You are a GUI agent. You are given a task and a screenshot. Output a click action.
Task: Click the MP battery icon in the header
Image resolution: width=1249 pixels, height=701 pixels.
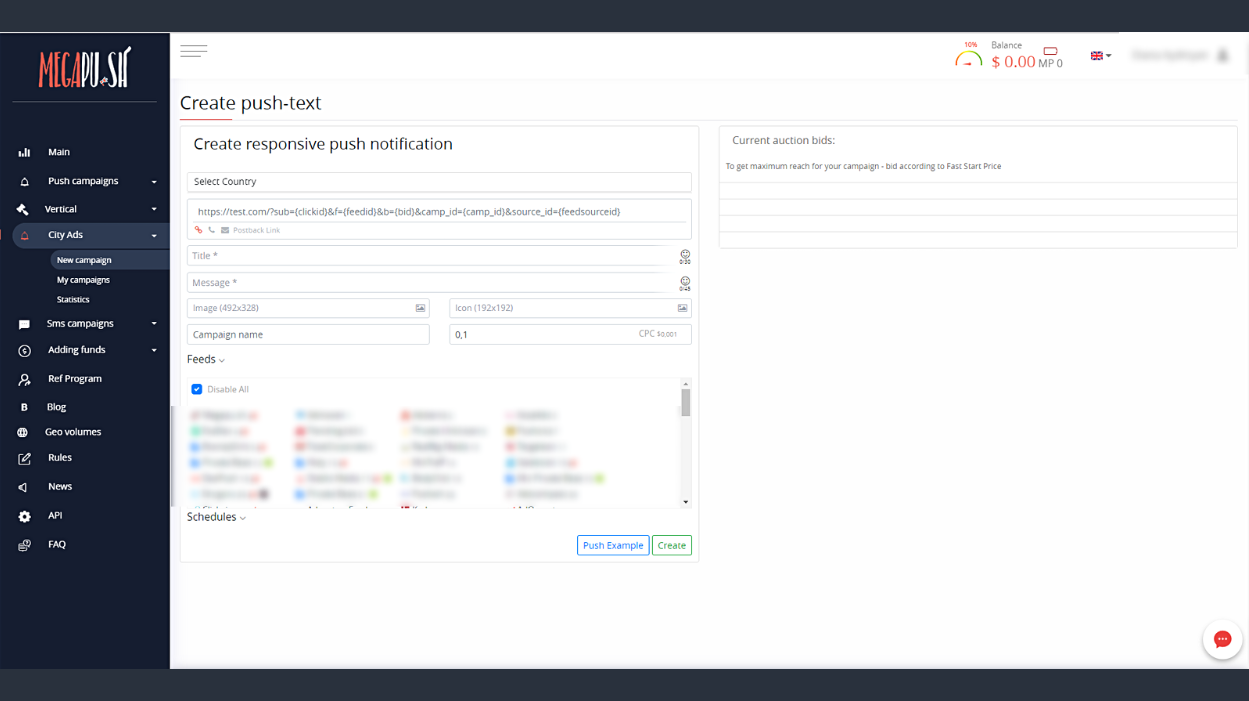pos(1049,50)
